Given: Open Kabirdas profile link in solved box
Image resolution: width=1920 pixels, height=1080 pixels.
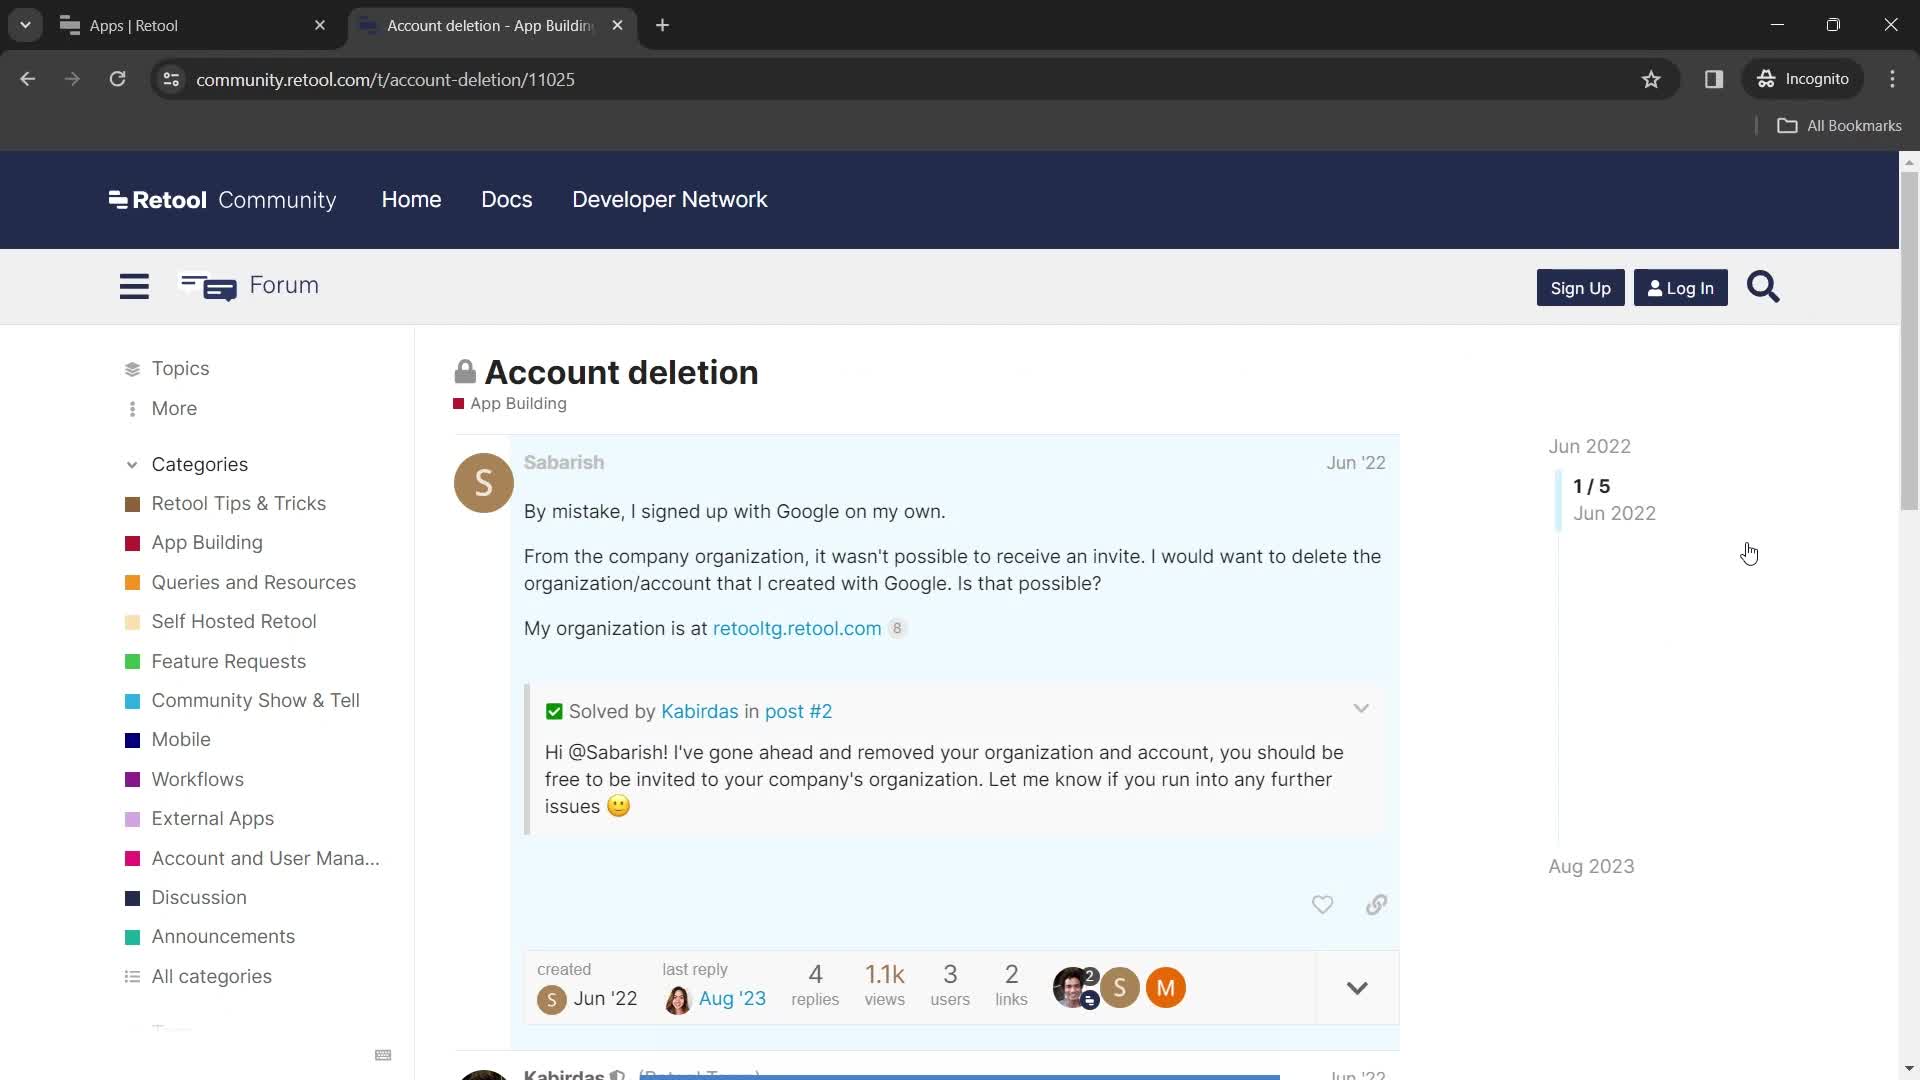Looking at the screenshot, I should [x=699, y=711].
